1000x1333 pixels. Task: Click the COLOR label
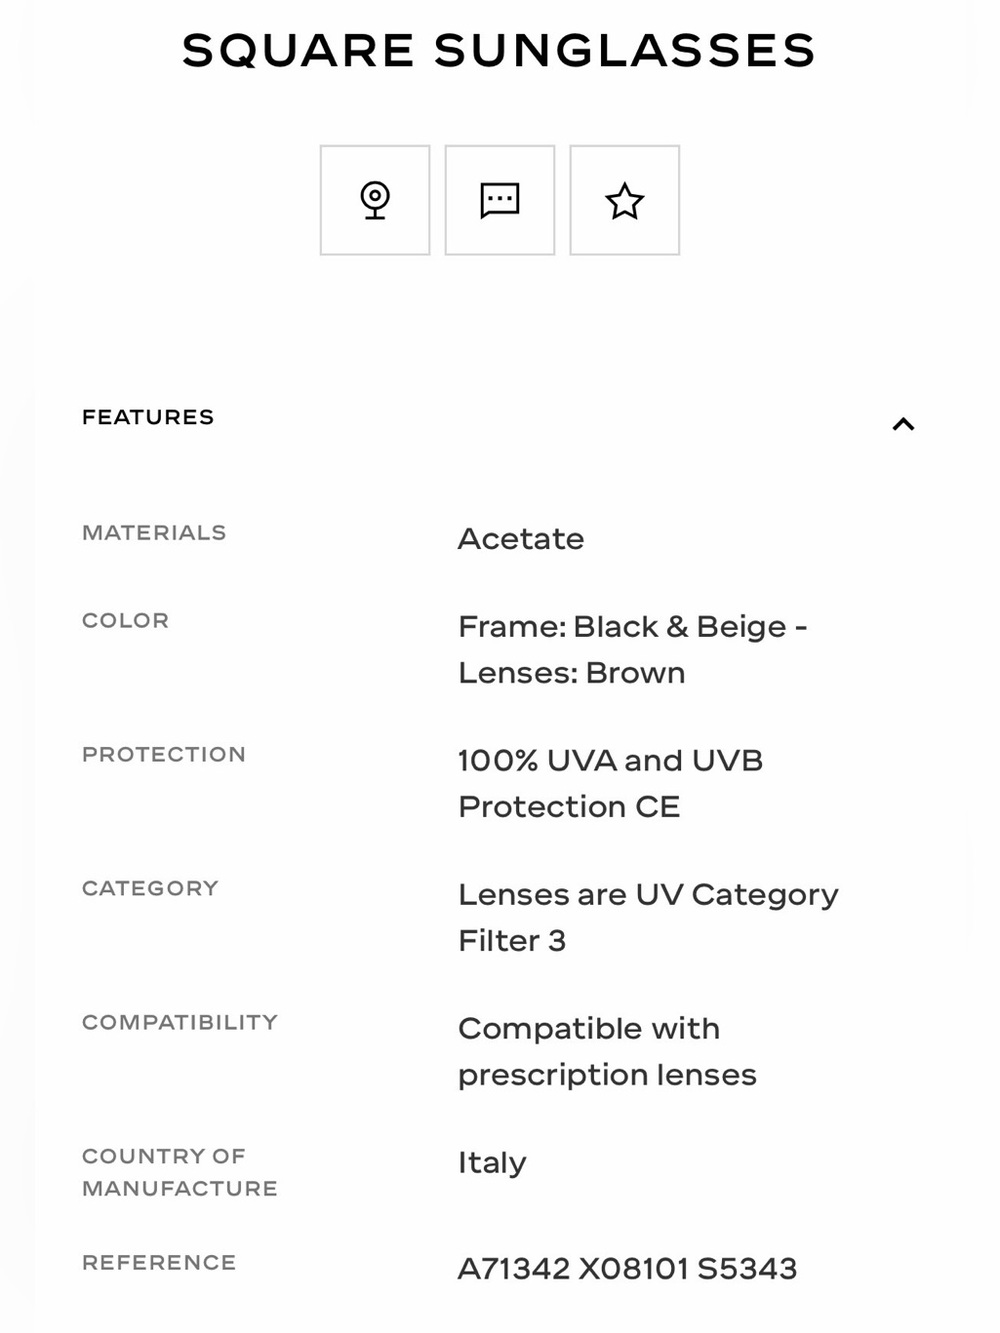click(x=125, y=620)
